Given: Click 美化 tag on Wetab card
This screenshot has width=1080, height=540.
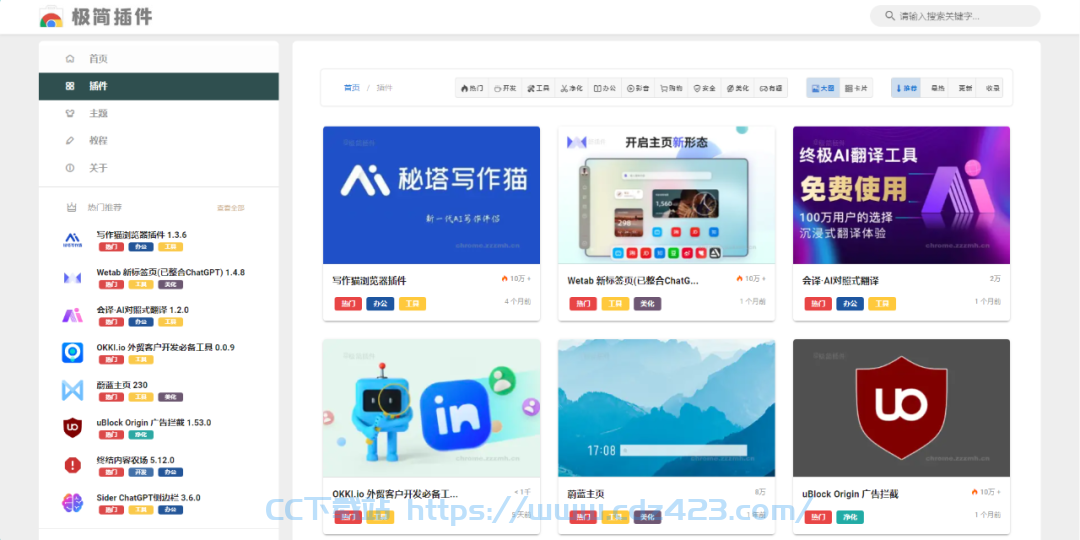Looking at the screenshot, I should pyautogui.click(x=647, y=304).
